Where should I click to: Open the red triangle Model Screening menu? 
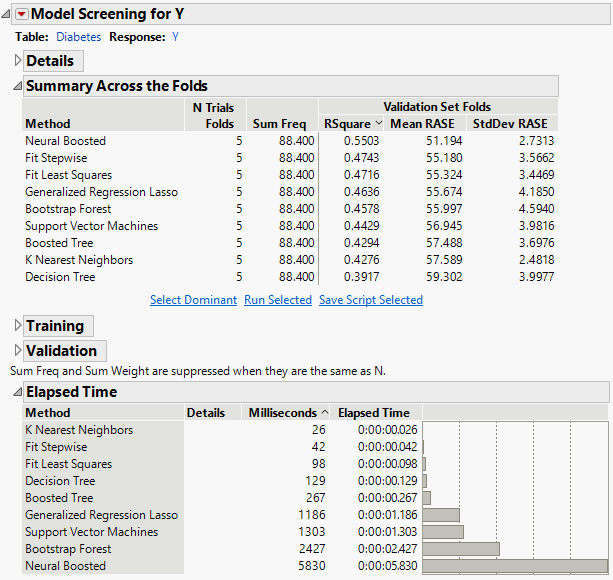coord(22,15)
